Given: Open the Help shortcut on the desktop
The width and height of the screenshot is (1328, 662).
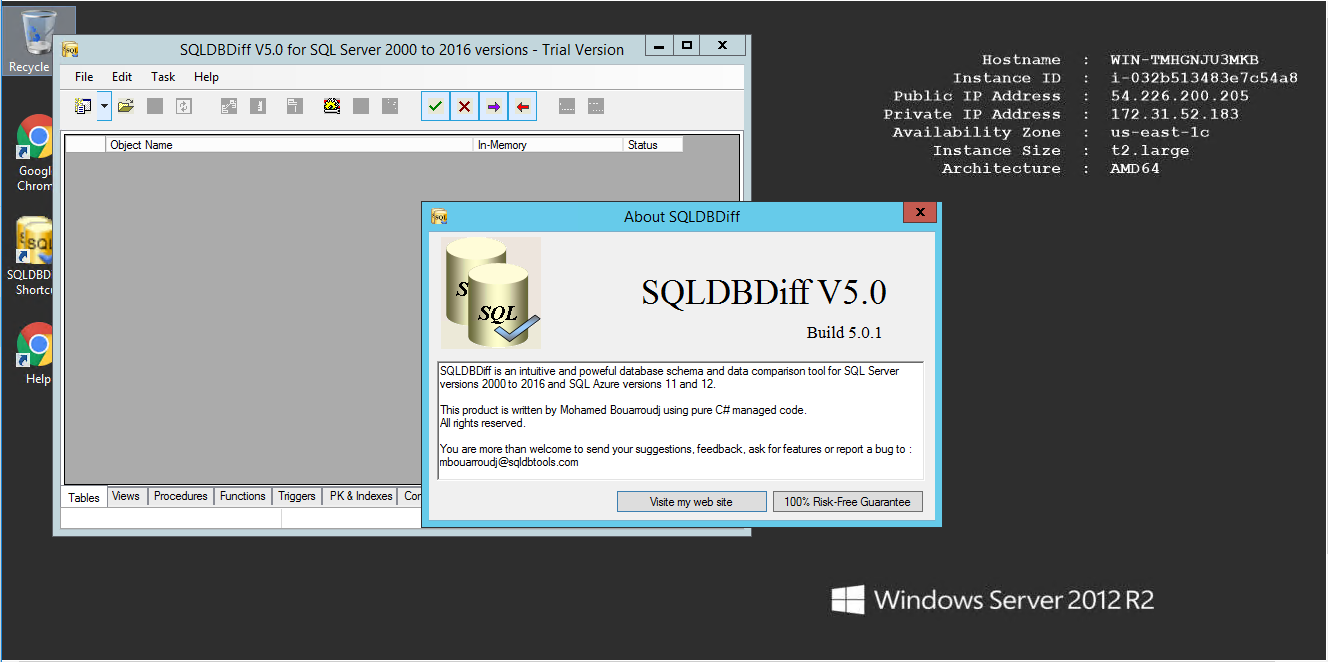Looking at the screenshot, I should coord(32,347).
